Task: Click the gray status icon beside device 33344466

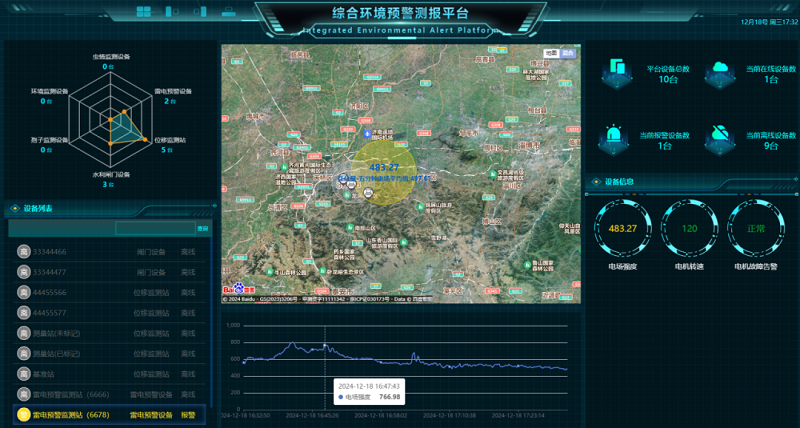Action: (x=23, y=252)
